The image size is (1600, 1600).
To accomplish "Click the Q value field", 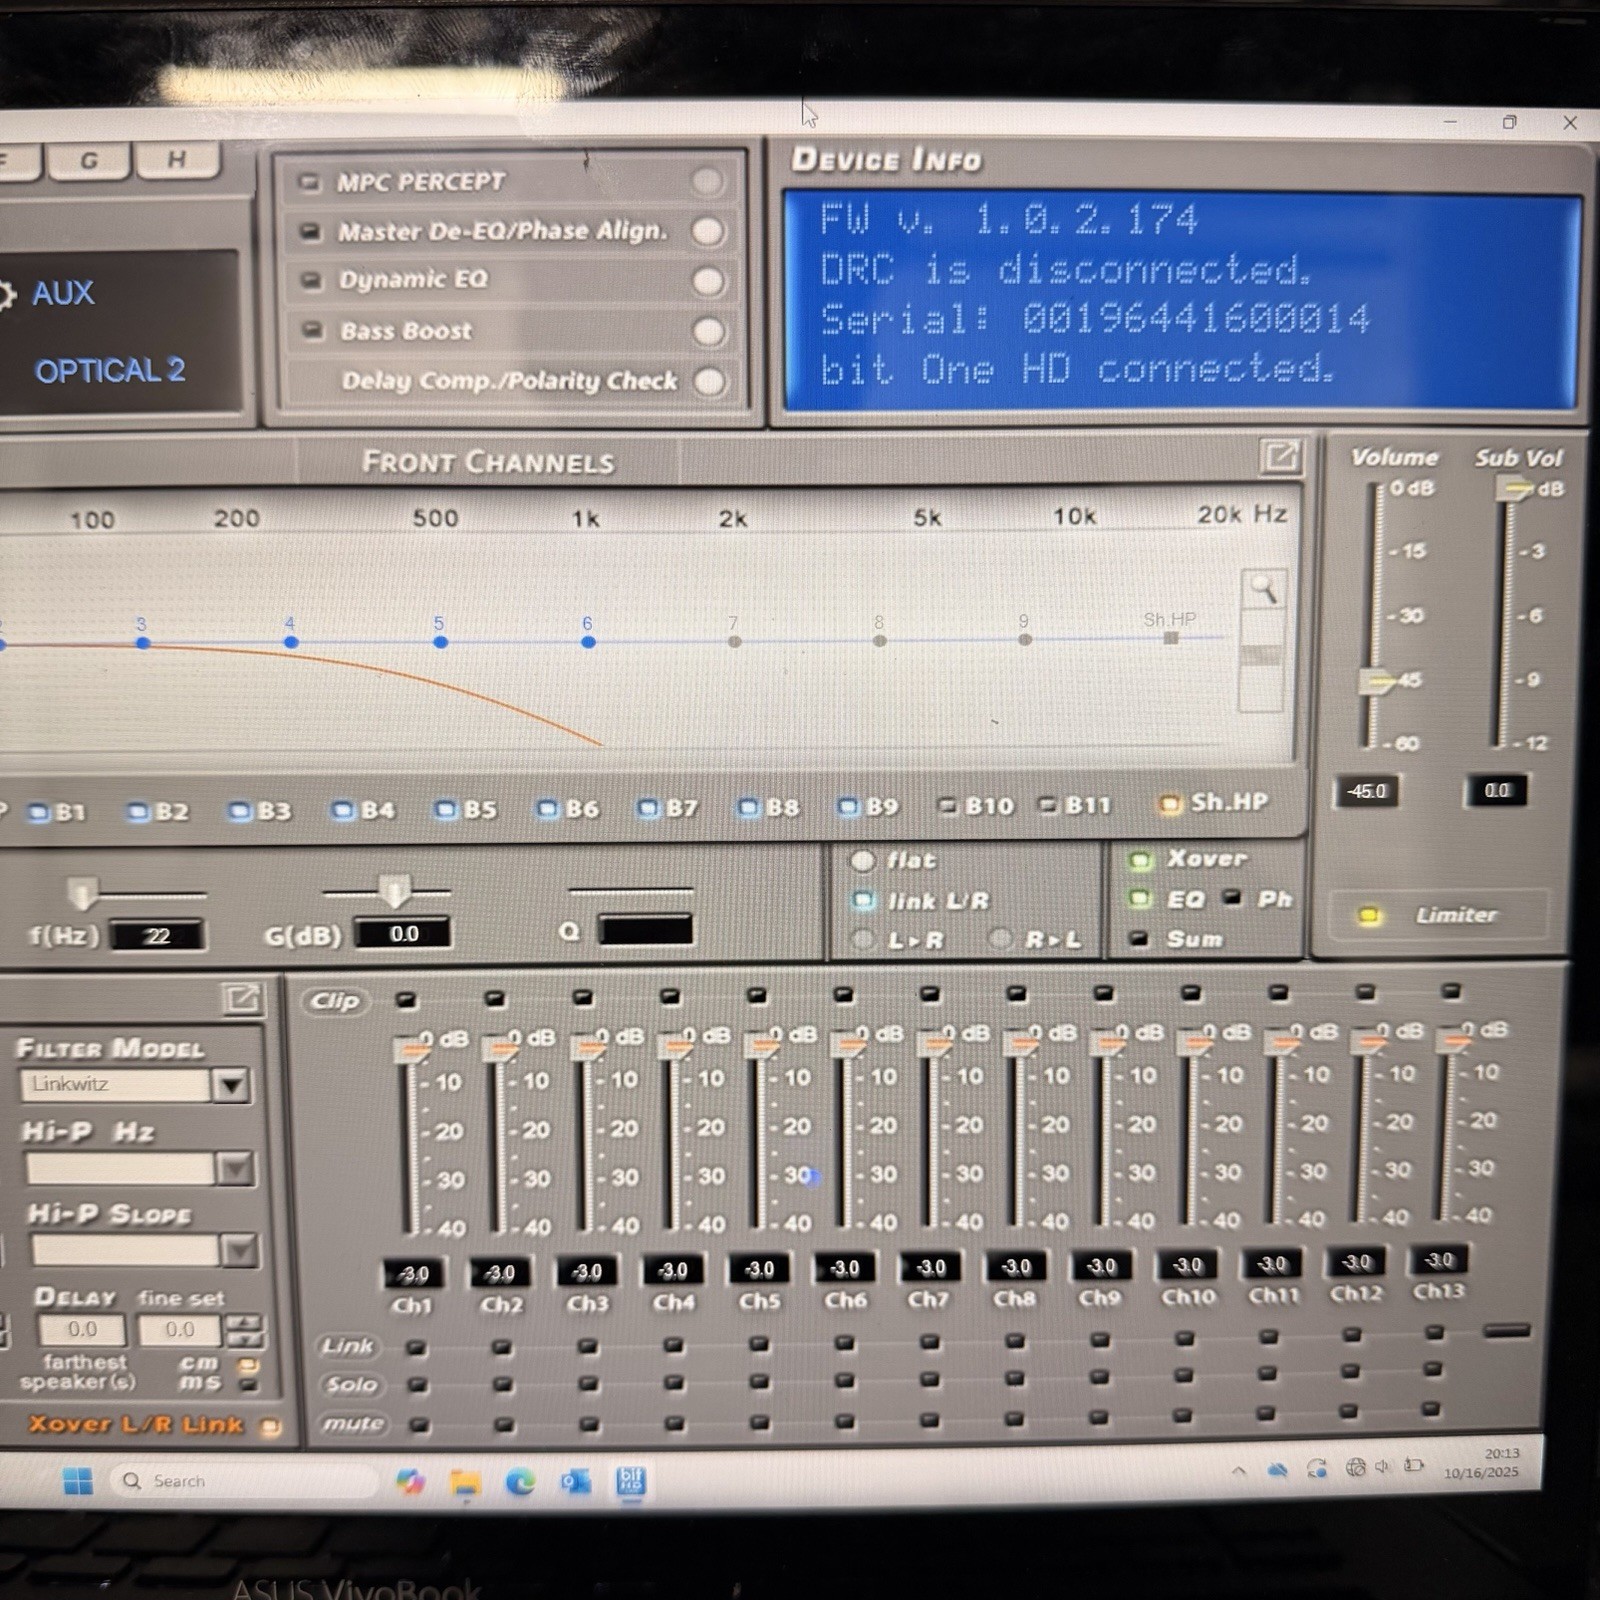I will pyautogui.click(x=645, y=930).
